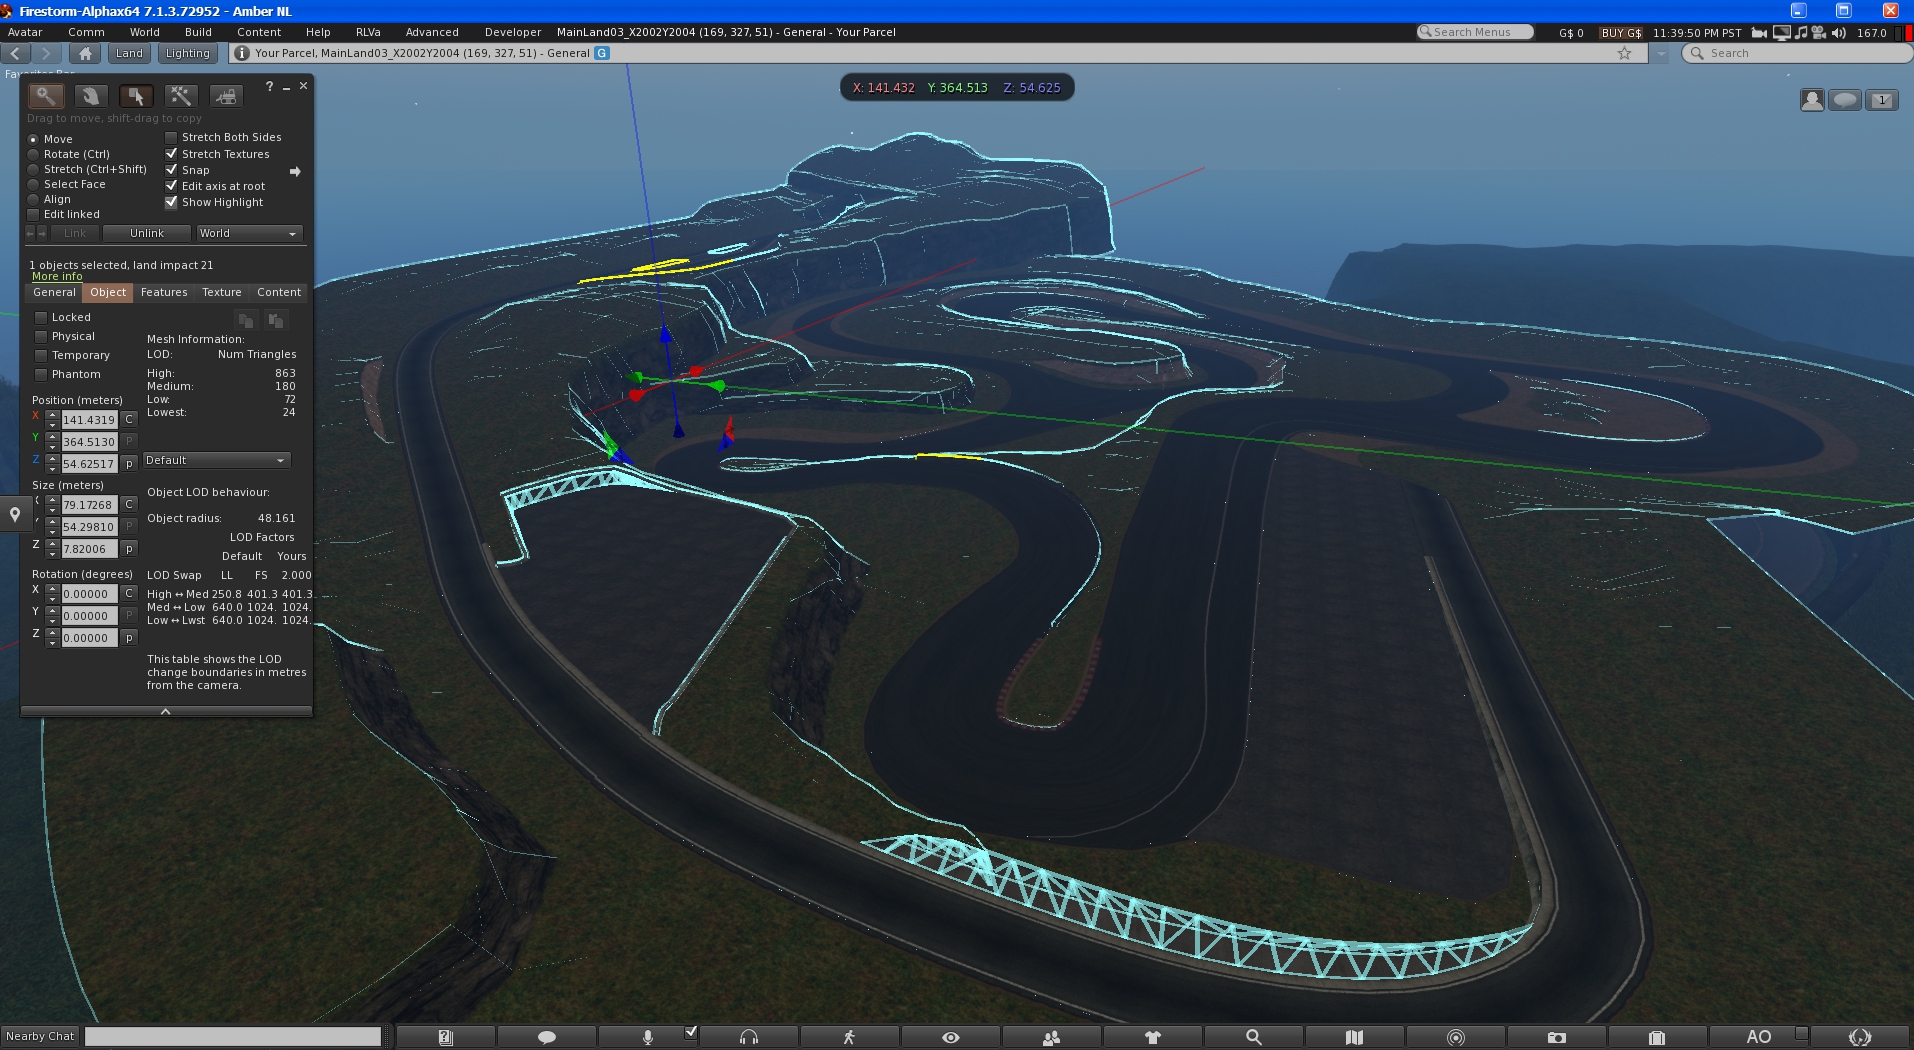This screenshot has width=1914, height=1050.
Task: Select the Land (bulldozer) build tool
Action: 226,96
